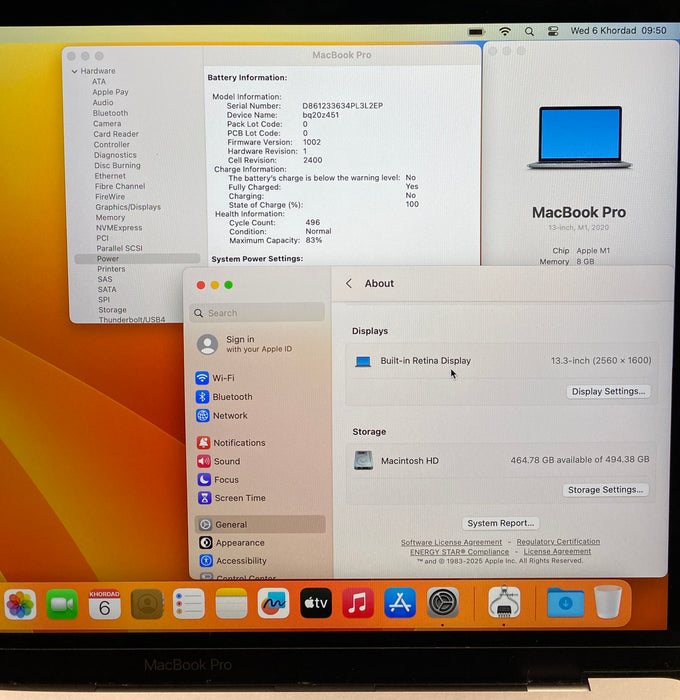Select Graphics/Displays in System Information sidebar
Image resolution: width=680 pixels, height=700 pixels.
[x=128, y=207]
